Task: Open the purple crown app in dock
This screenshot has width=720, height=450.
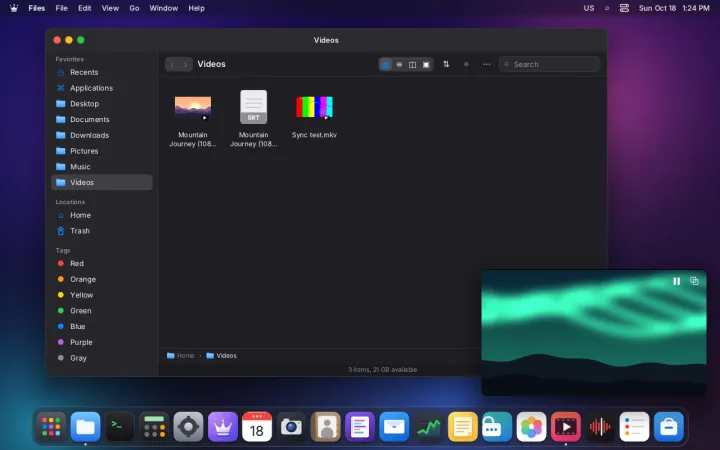Action: click(223, 427)
